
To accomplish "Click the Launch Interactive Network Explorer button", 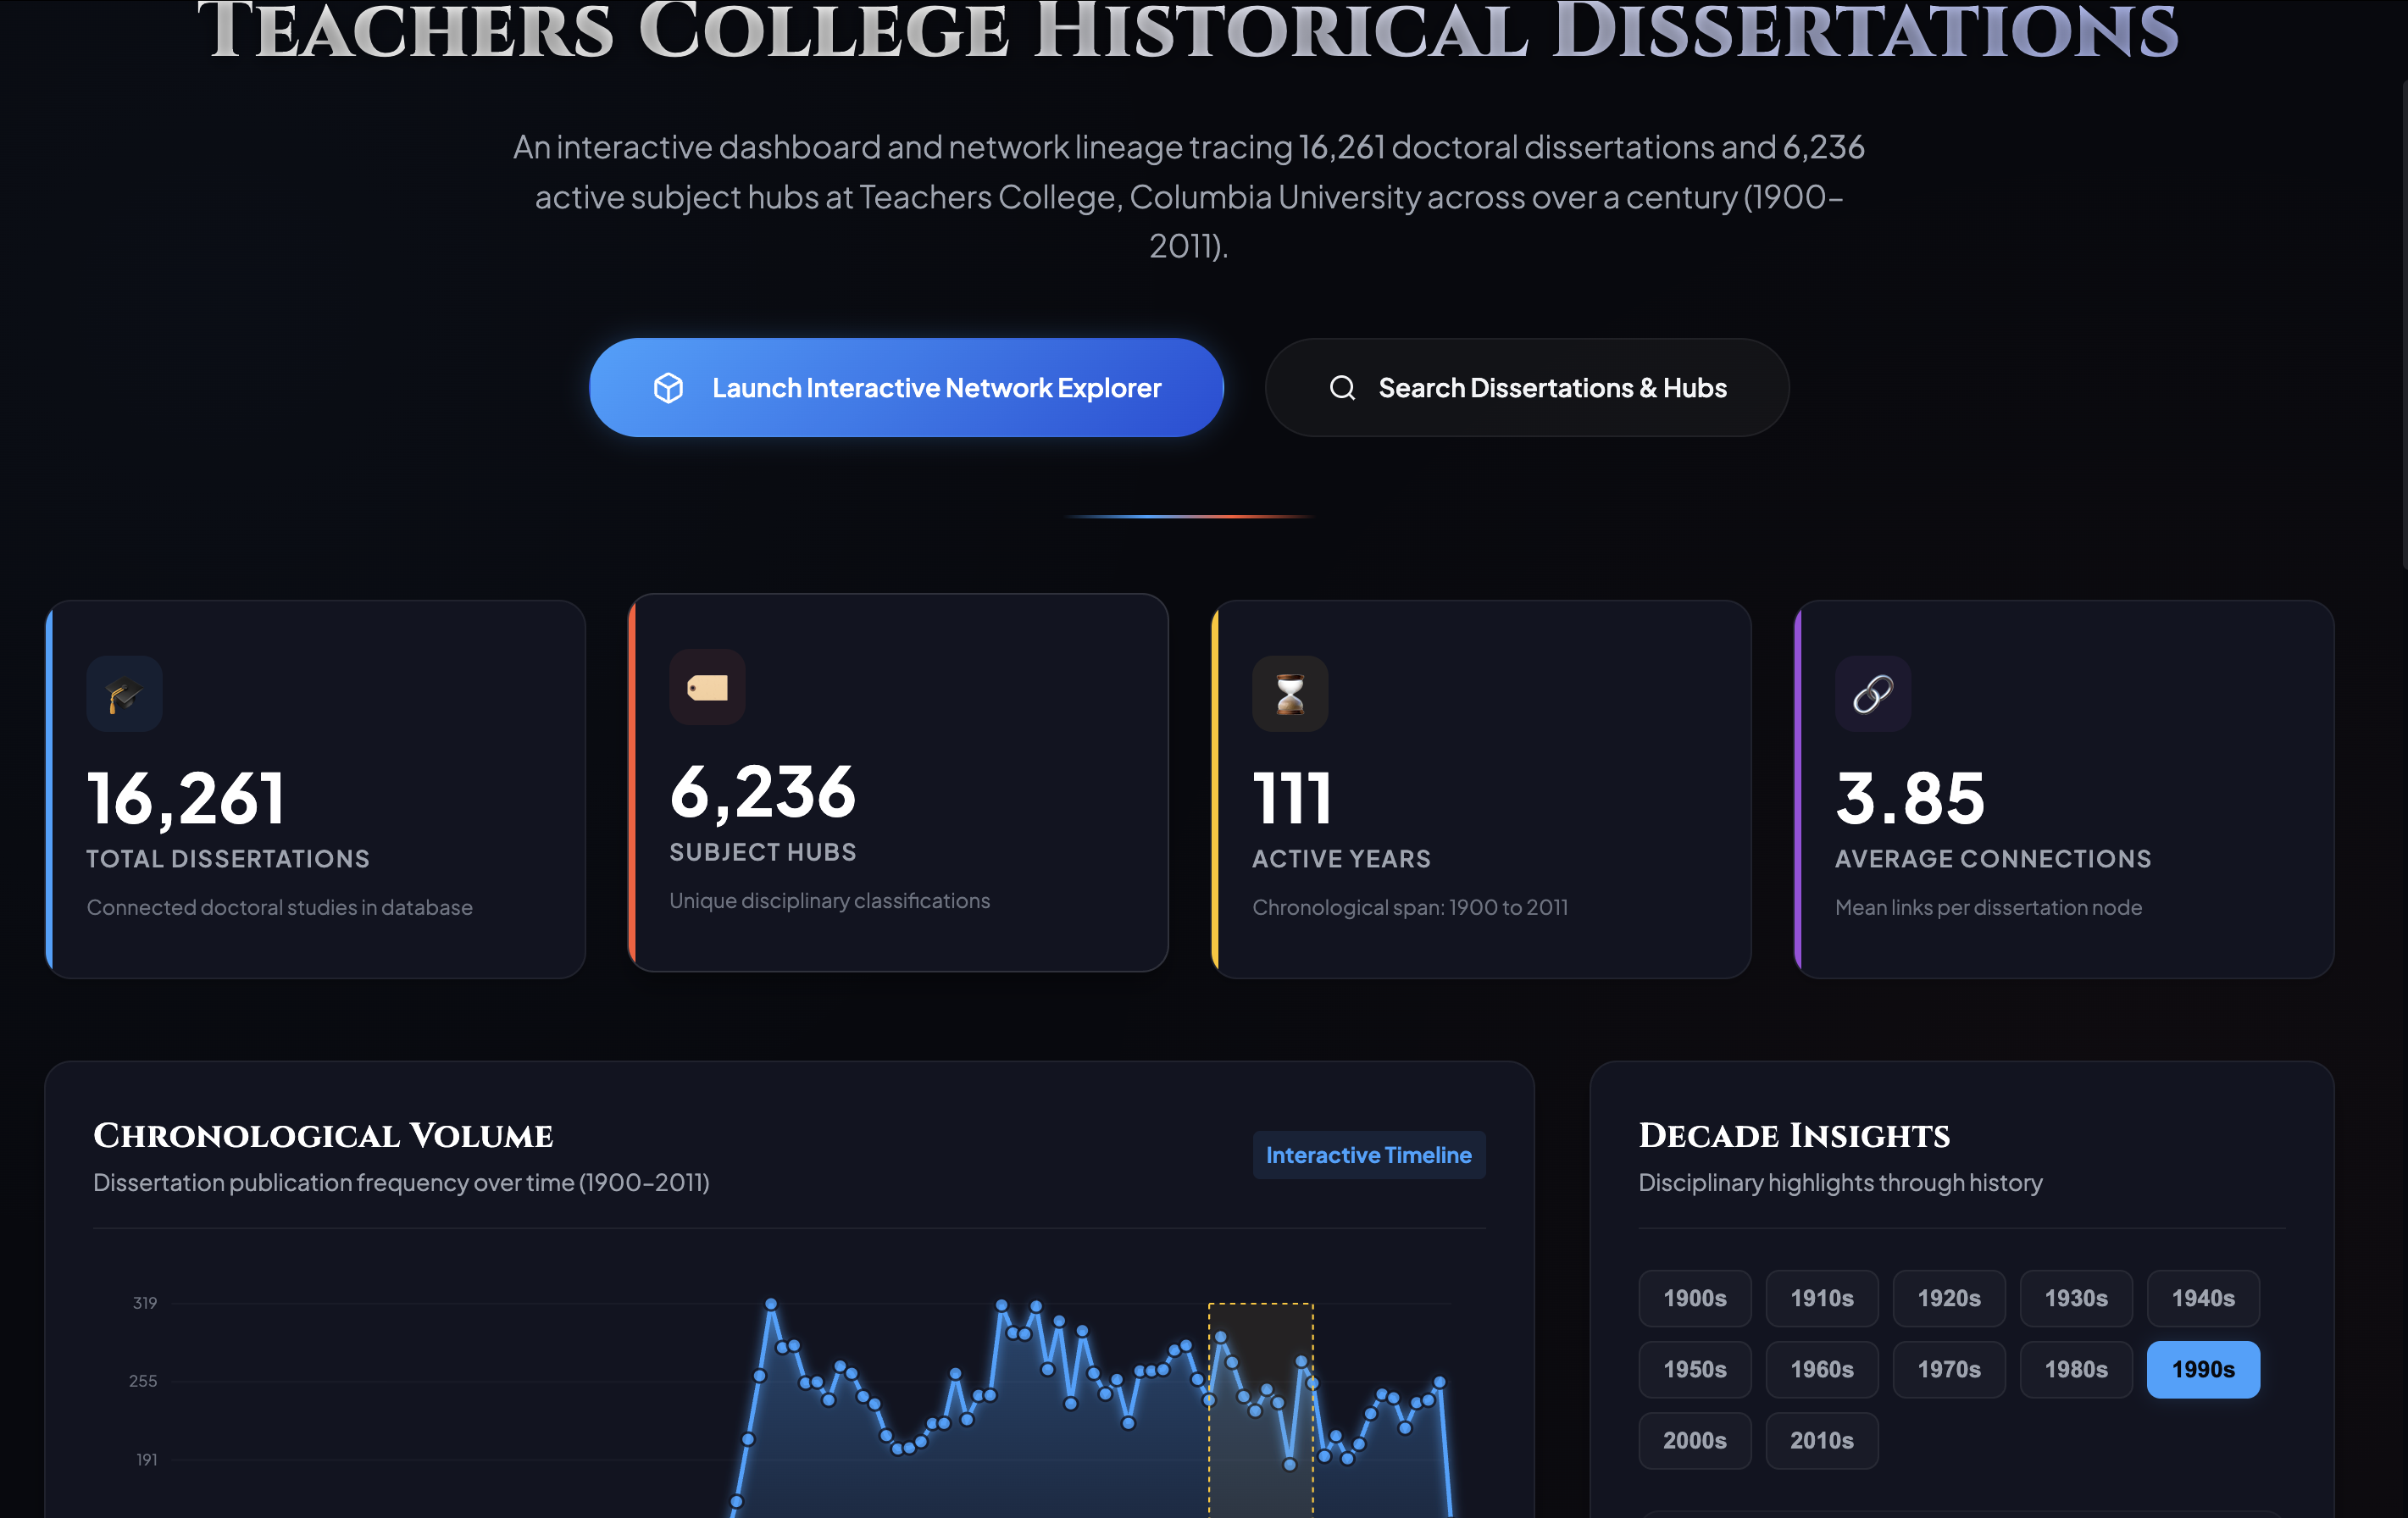I will (906, 387).
